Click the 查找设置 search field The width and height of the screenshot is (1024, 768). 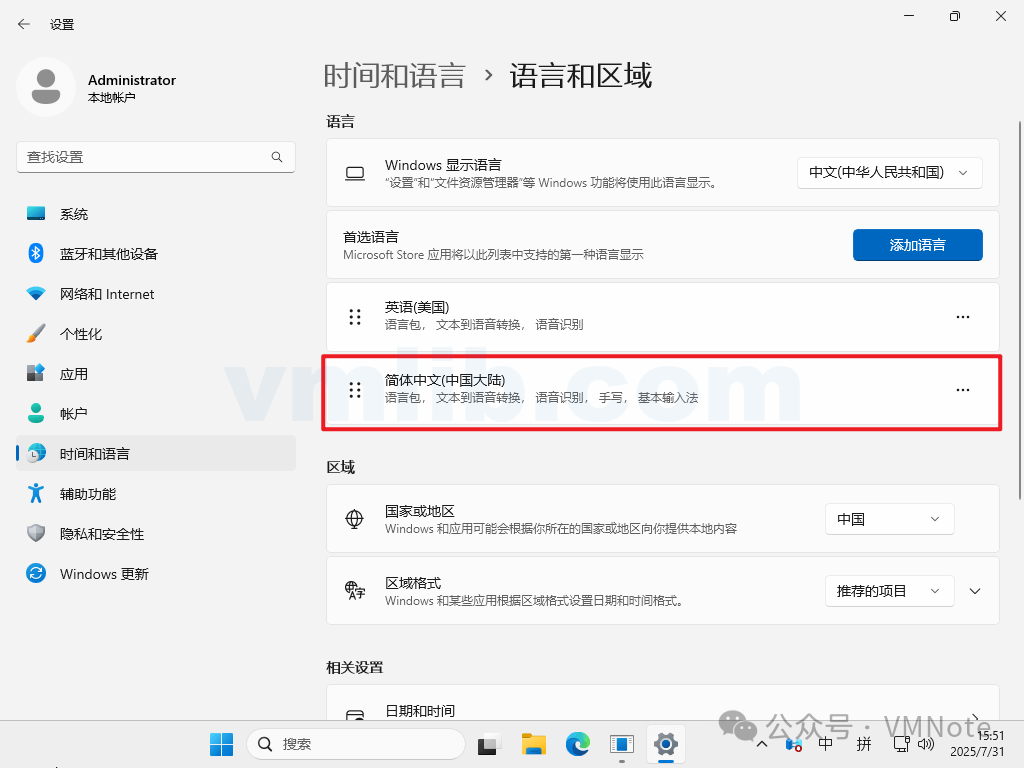(x=145, y=157)
